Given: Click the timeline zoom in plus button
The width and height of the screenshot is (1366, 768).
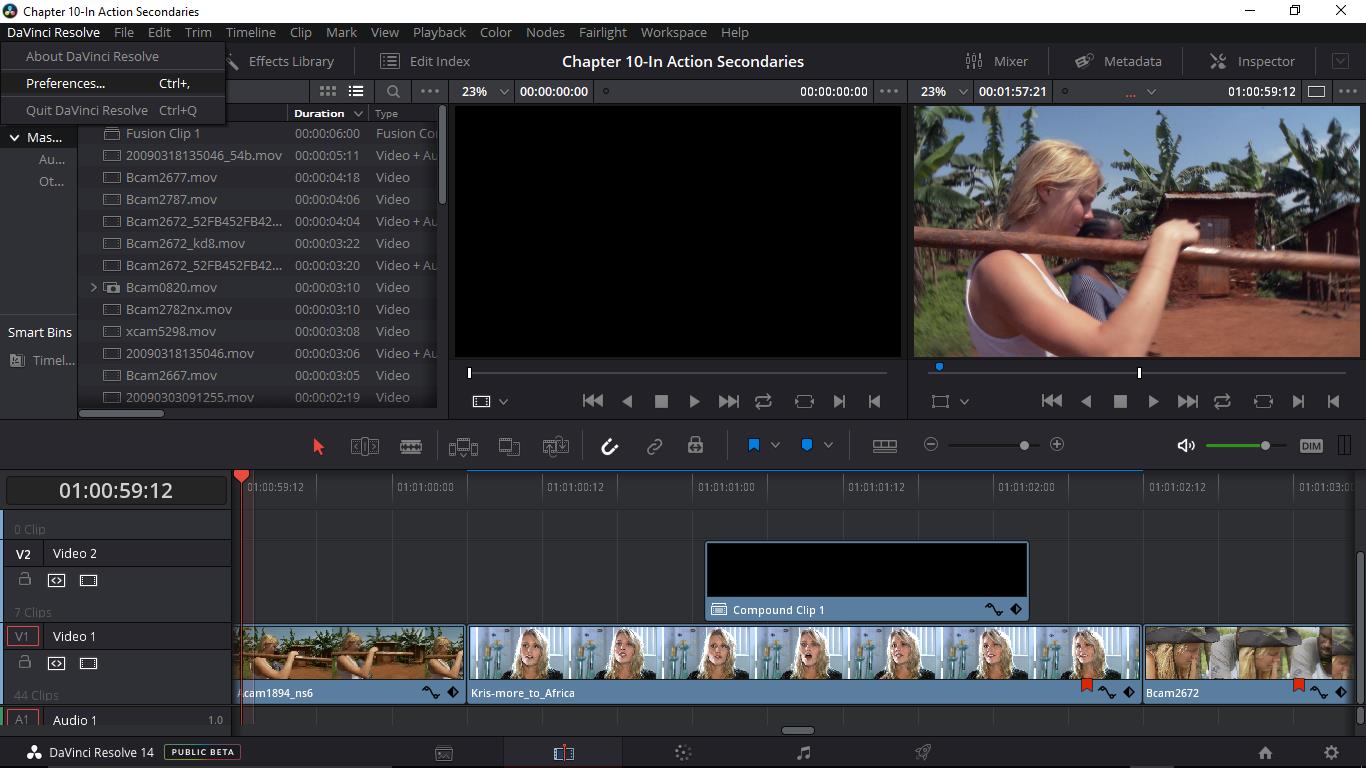Looking at the screenshot, I should pos(1057,444).
